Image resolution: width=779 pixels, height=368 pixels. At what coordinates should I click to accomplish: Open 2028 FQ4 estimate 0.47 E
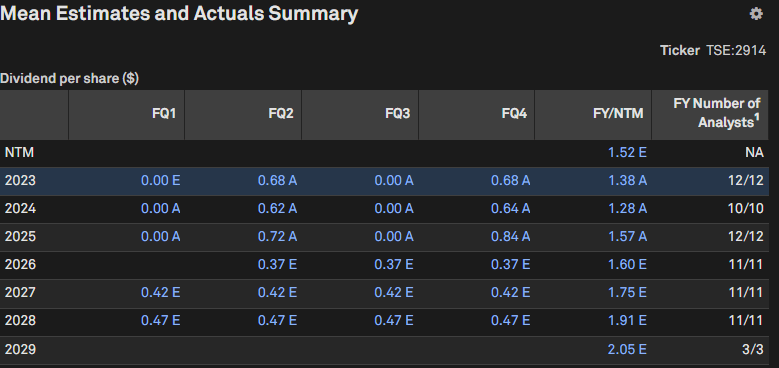pyautogui.click(x=511, y=321)
